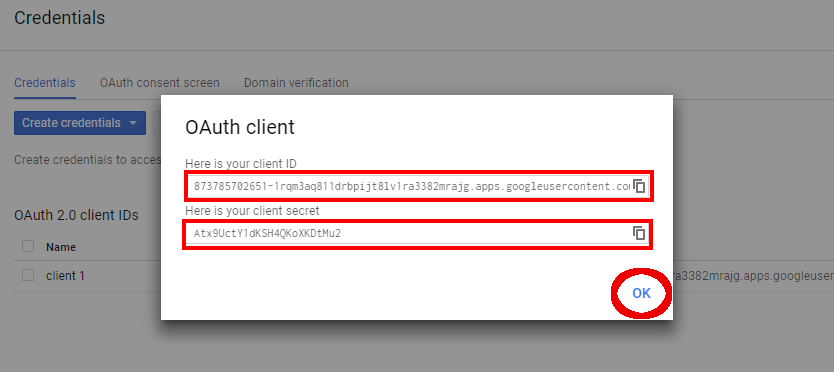The width and height of the screenshot is (834, 372).
Task: Click the OAuth 2.0 client IDs heading
Action: point(76,216)
